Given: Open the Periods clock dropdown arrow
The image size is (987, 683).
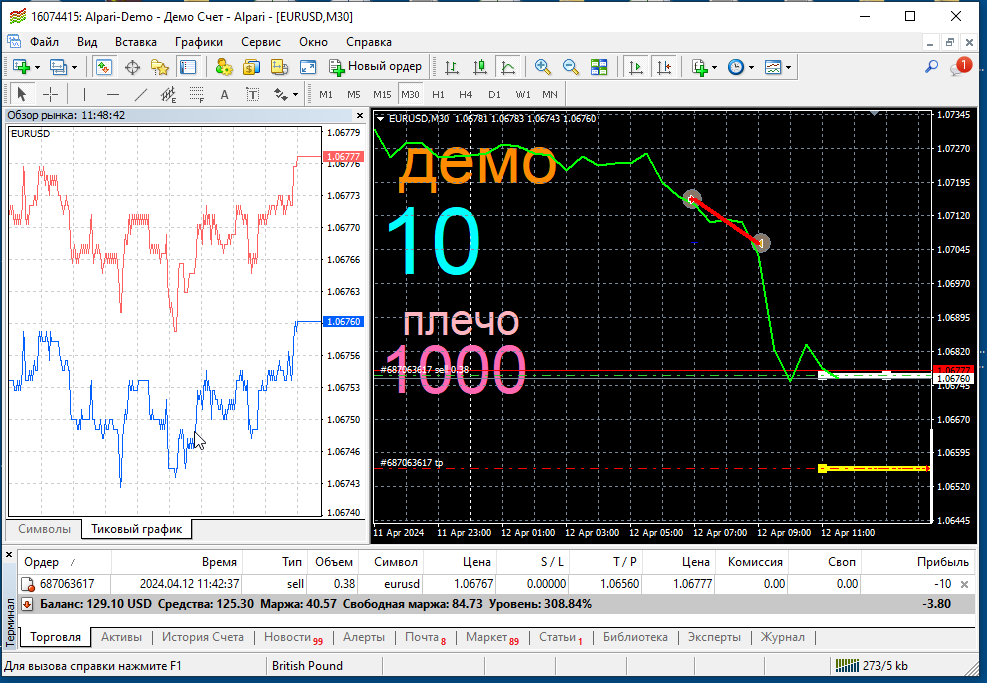Looking at the screenshot, I should (x=751, y=67).
